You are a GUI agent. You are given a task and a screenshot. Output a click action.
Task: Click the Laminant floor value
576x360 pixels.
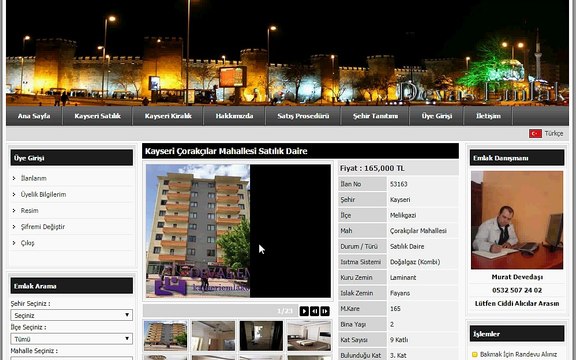403,277
